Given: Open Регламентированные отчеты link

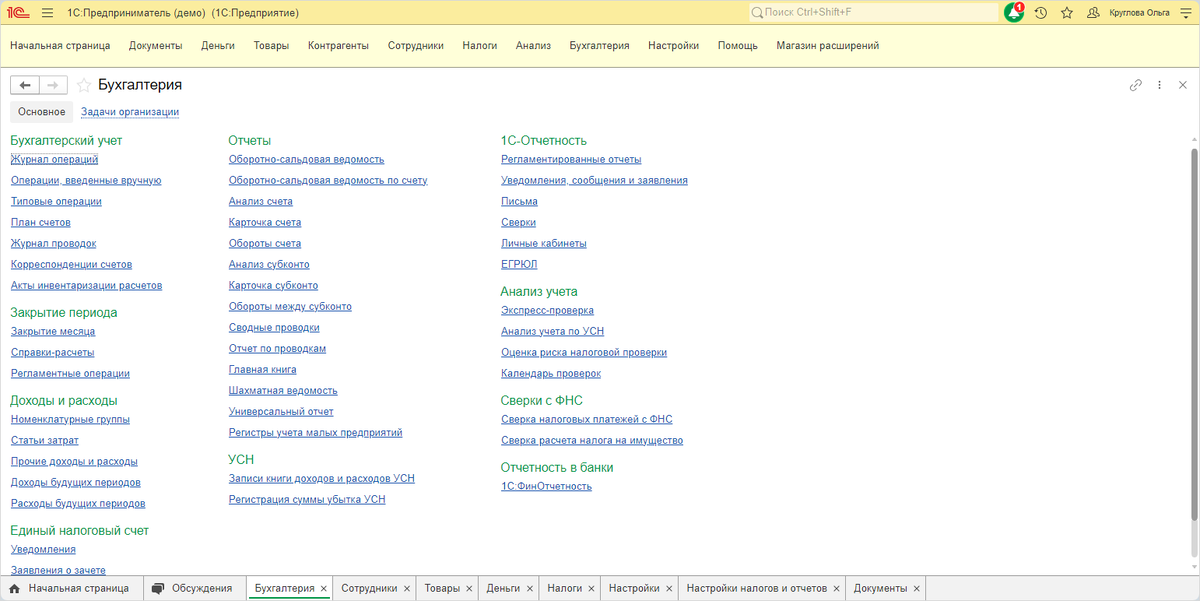Looking at the screenshot, I should (571, 159).
